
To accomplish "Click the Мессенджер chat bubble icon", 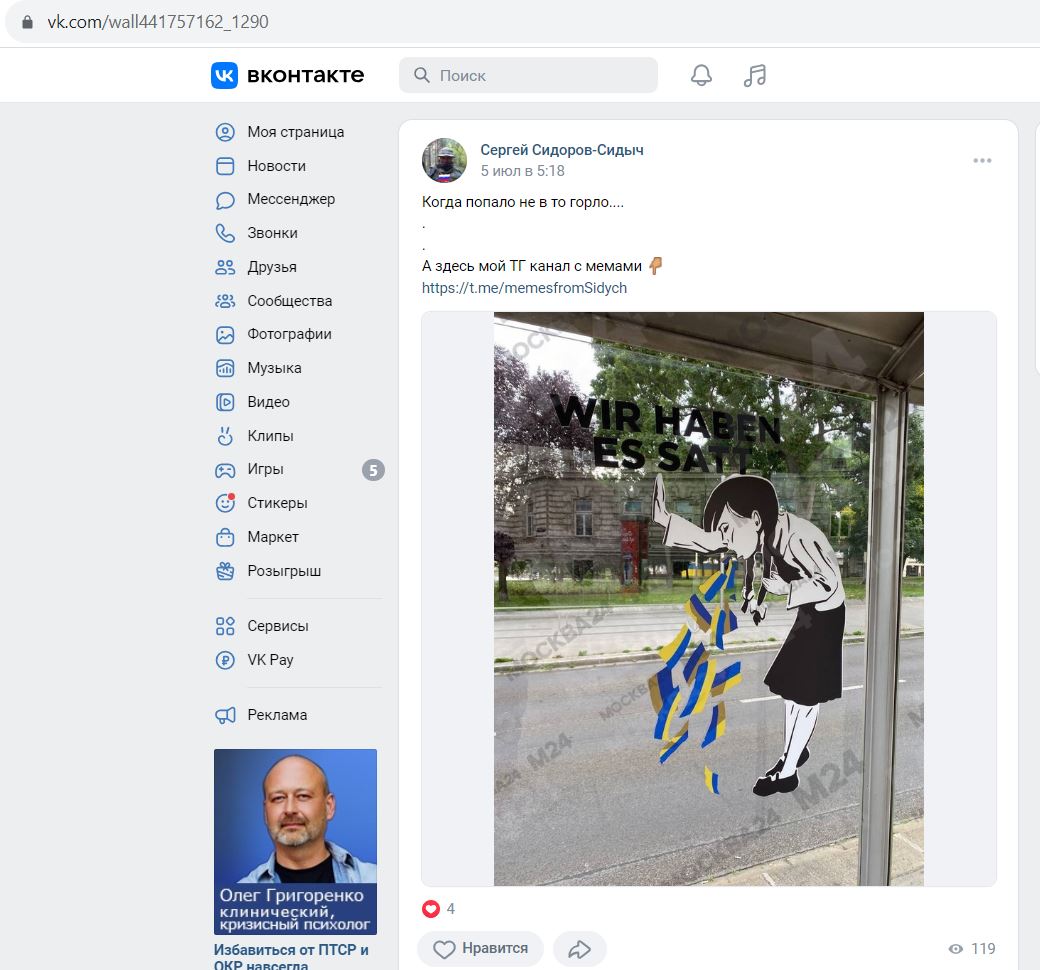I will 226,200.
